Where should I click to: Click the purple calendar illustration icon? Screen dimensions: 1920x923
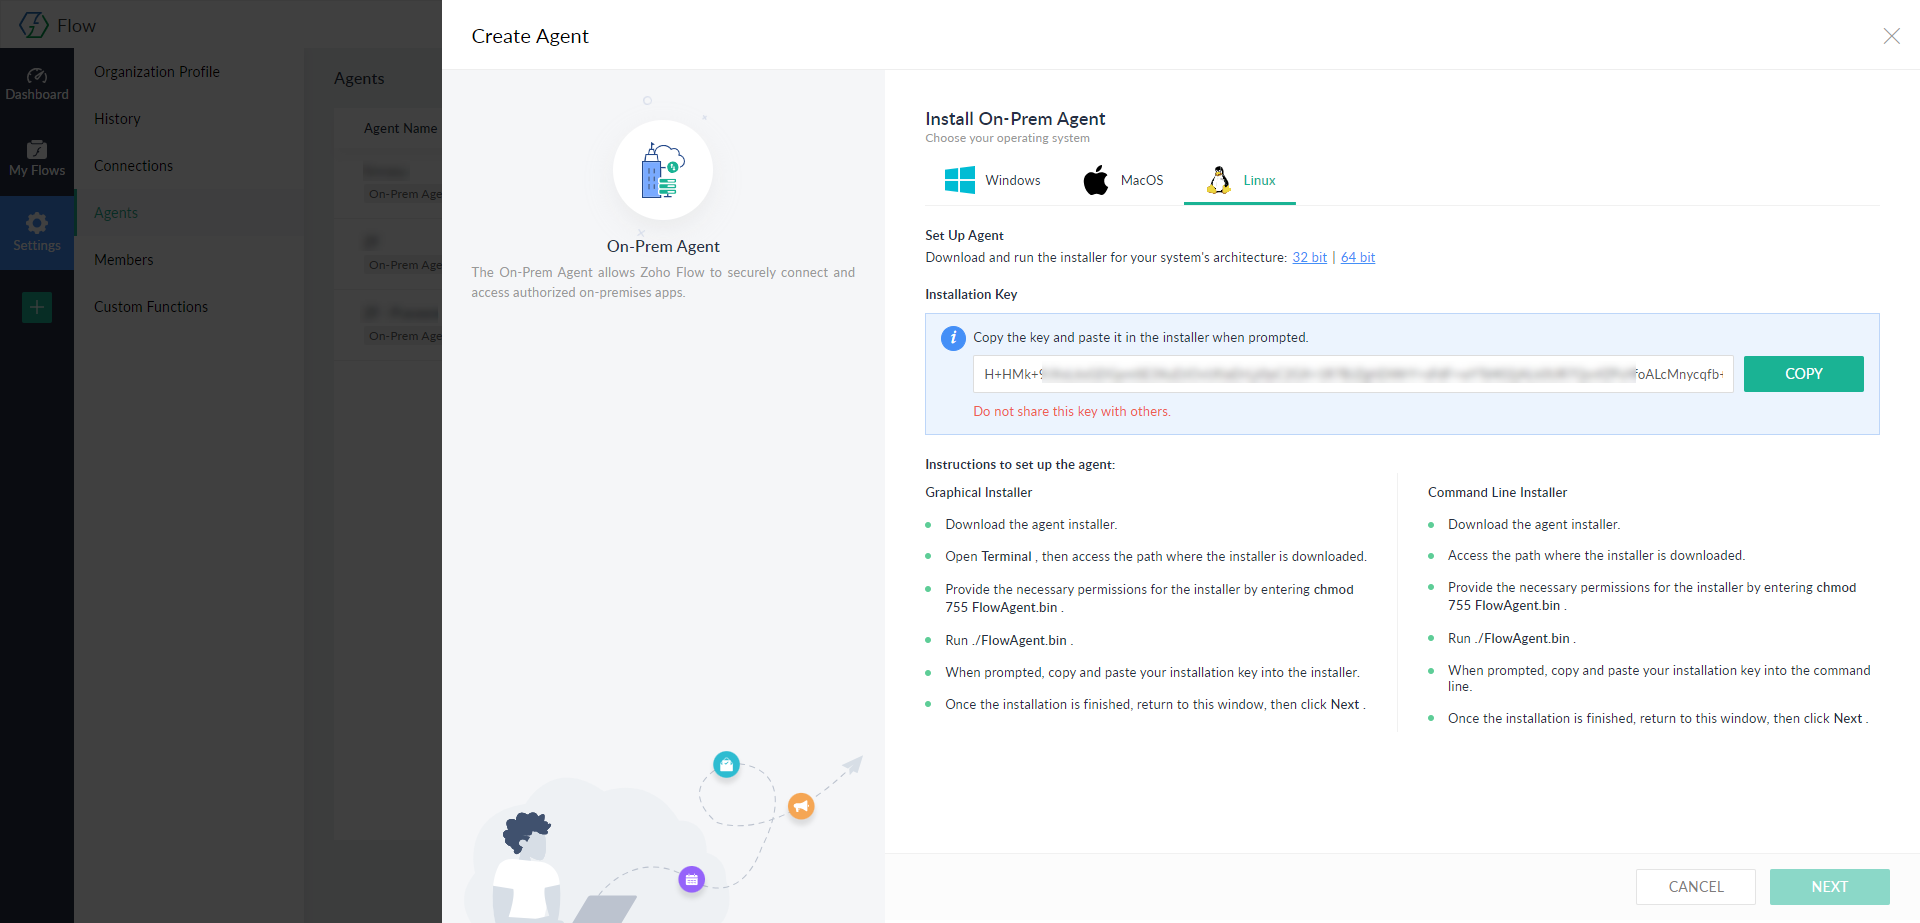(691, 880)
